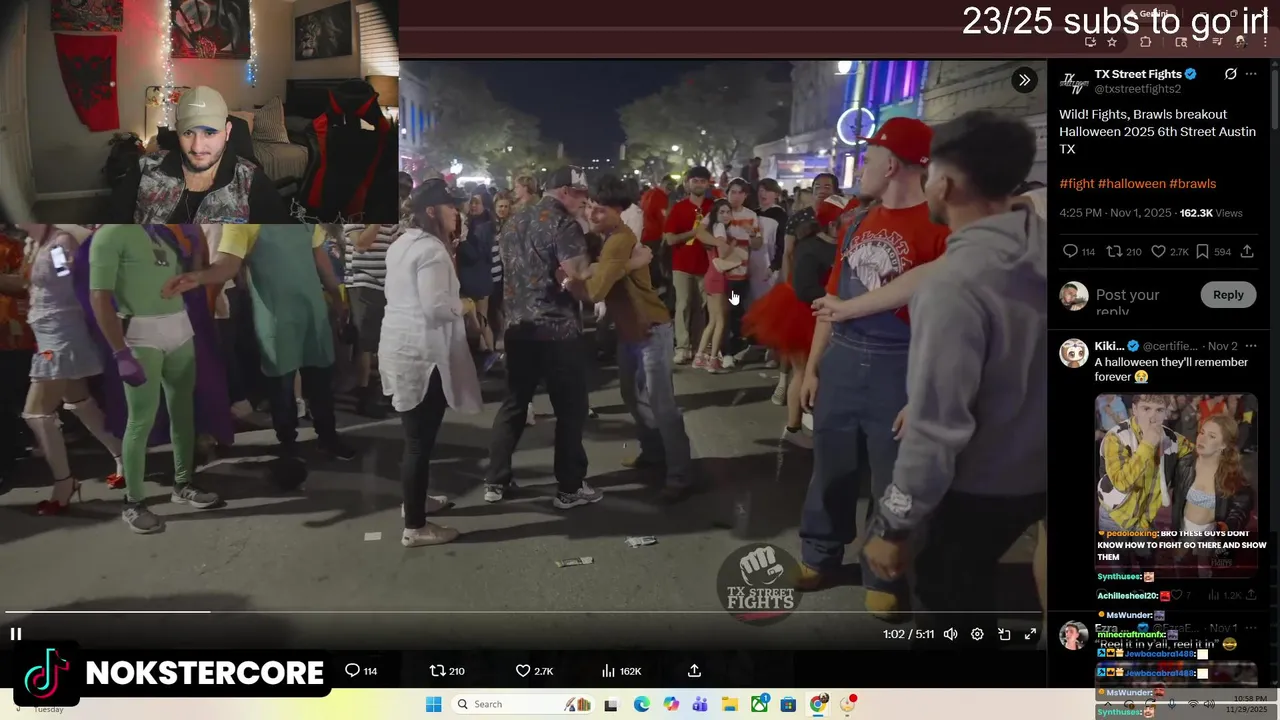Open Microsoft Store on the taskbar
This screenshot has width=1280, height=720.
(x=788, y=704)
